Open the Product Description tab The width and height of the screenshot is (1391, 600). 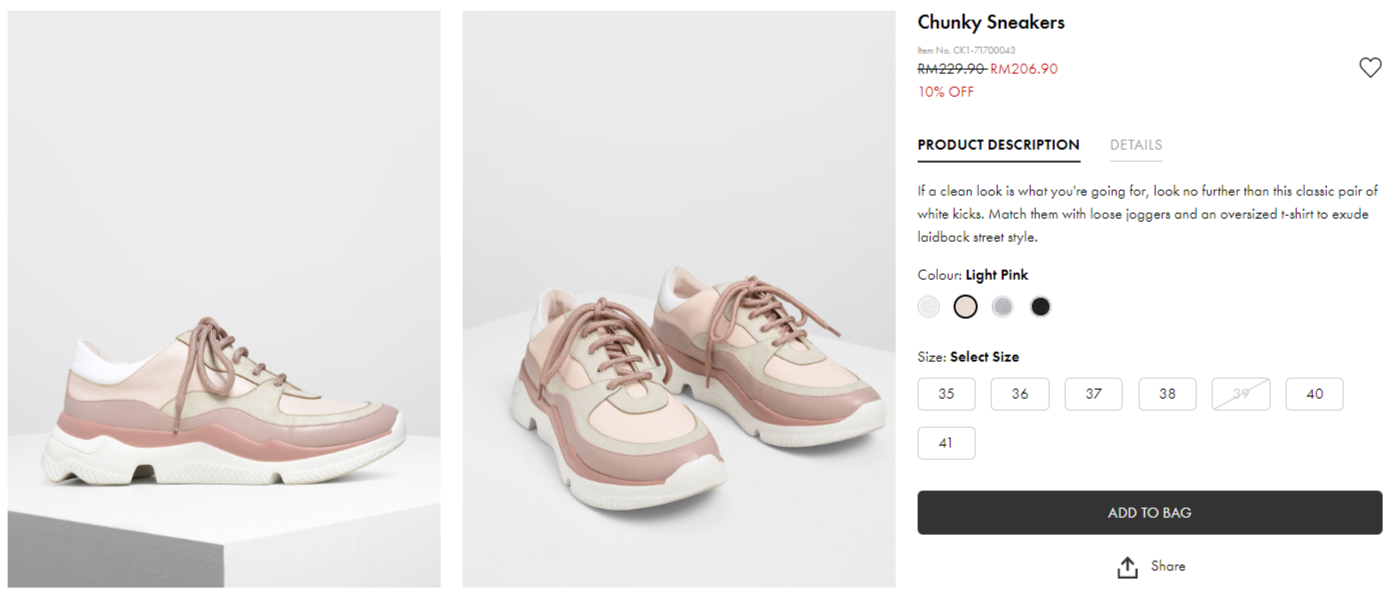click(998, 145)
